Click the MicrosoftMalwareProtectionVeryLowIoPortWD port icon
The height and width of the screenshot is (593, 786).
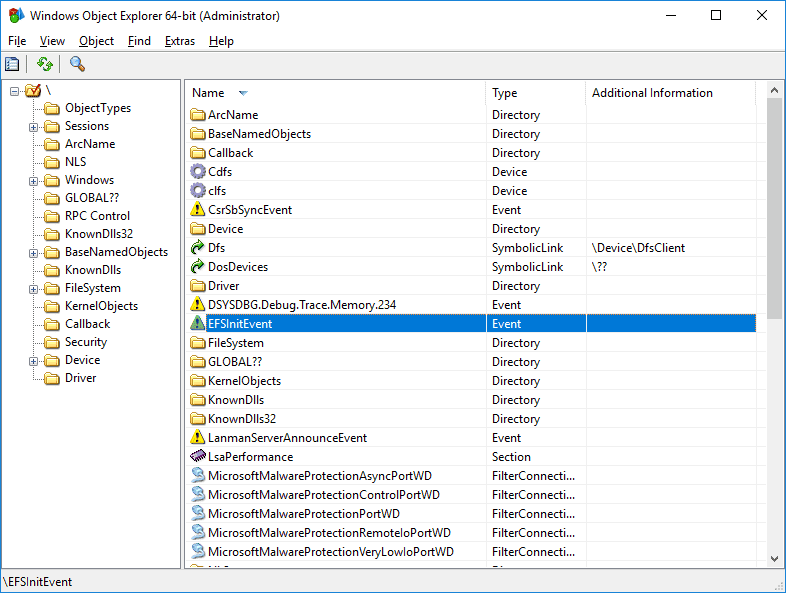point(198,551)
